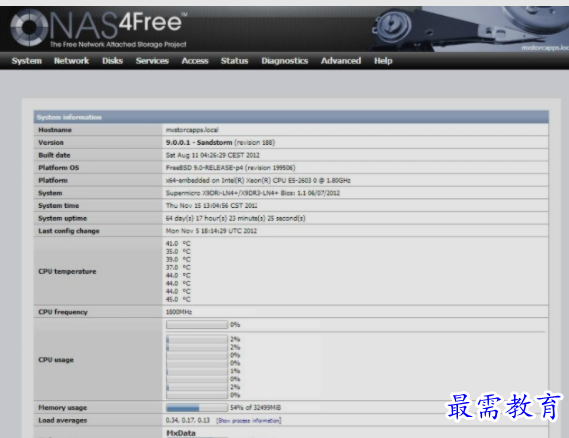Viewport: 569px width, 438px height.
Task: Click the Memory usage progress bar
Action: 197,408
